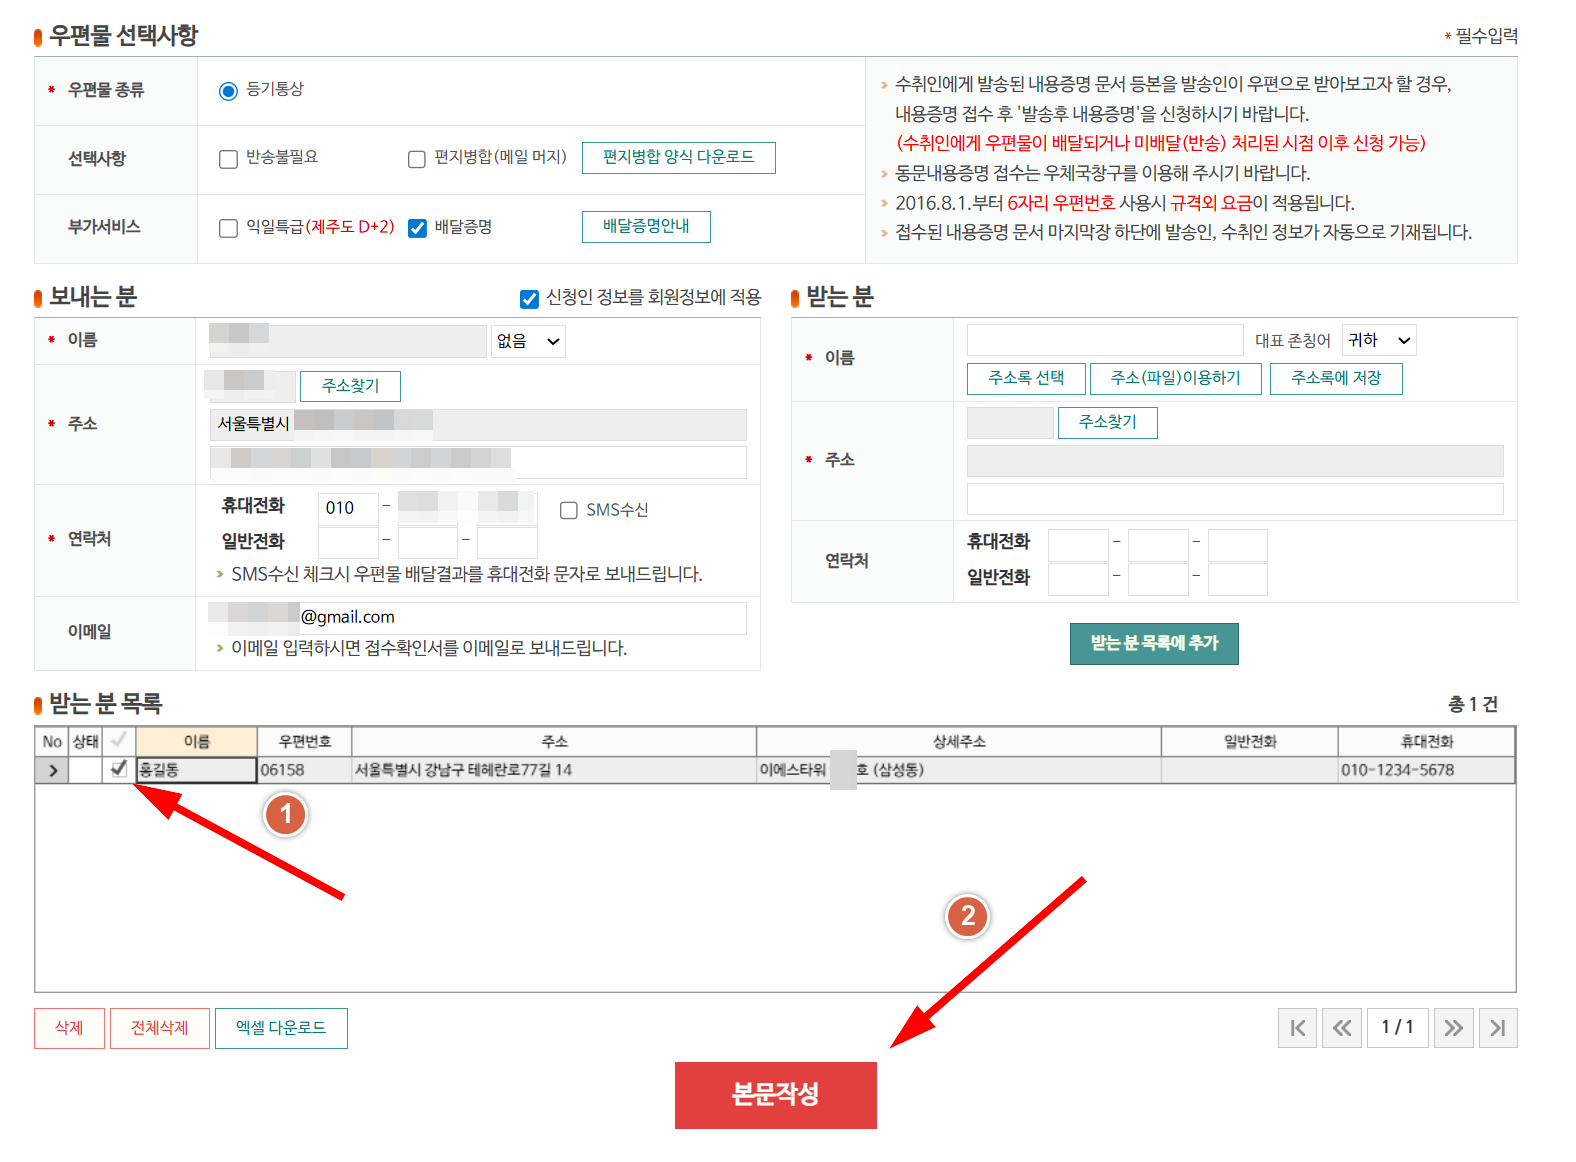Expand the 홍길동 row arrow
1576x1162 pixels.
(52, 770)
